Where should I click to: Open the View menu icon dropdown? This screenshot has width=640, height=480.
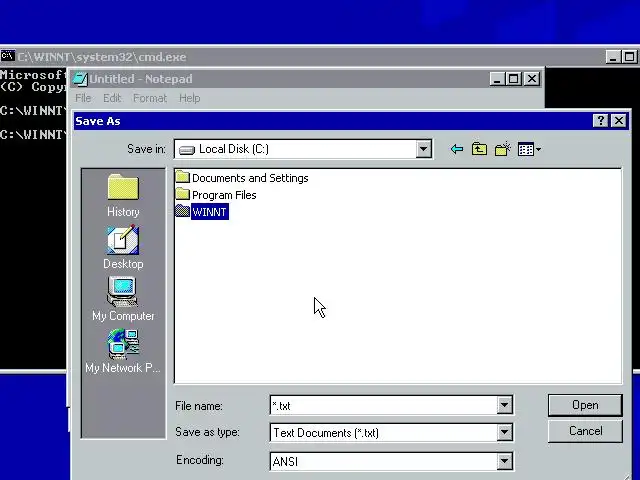(x=529, y=149)
